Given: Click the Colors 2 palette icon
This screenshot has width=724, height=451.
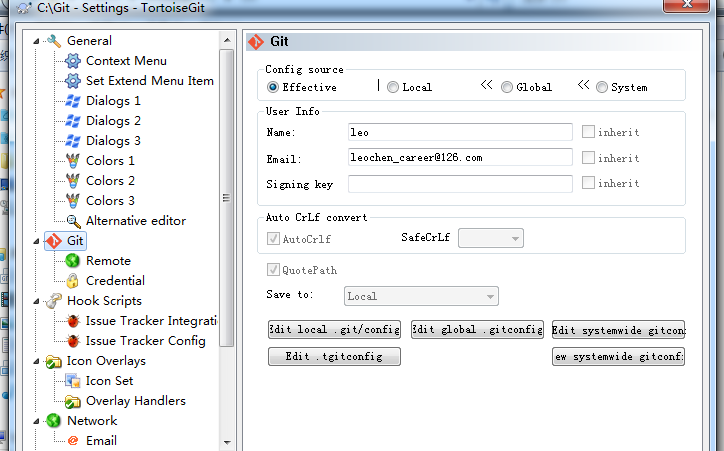Looking at the screenshot, I should 72,180.
